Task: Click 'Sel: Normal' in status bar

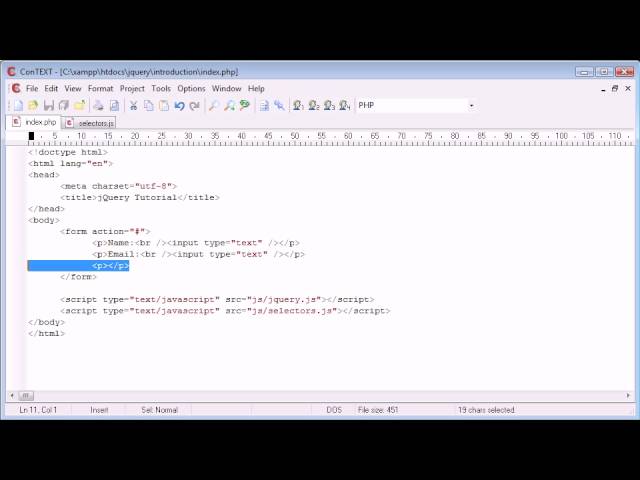Action: click(159, 410)
